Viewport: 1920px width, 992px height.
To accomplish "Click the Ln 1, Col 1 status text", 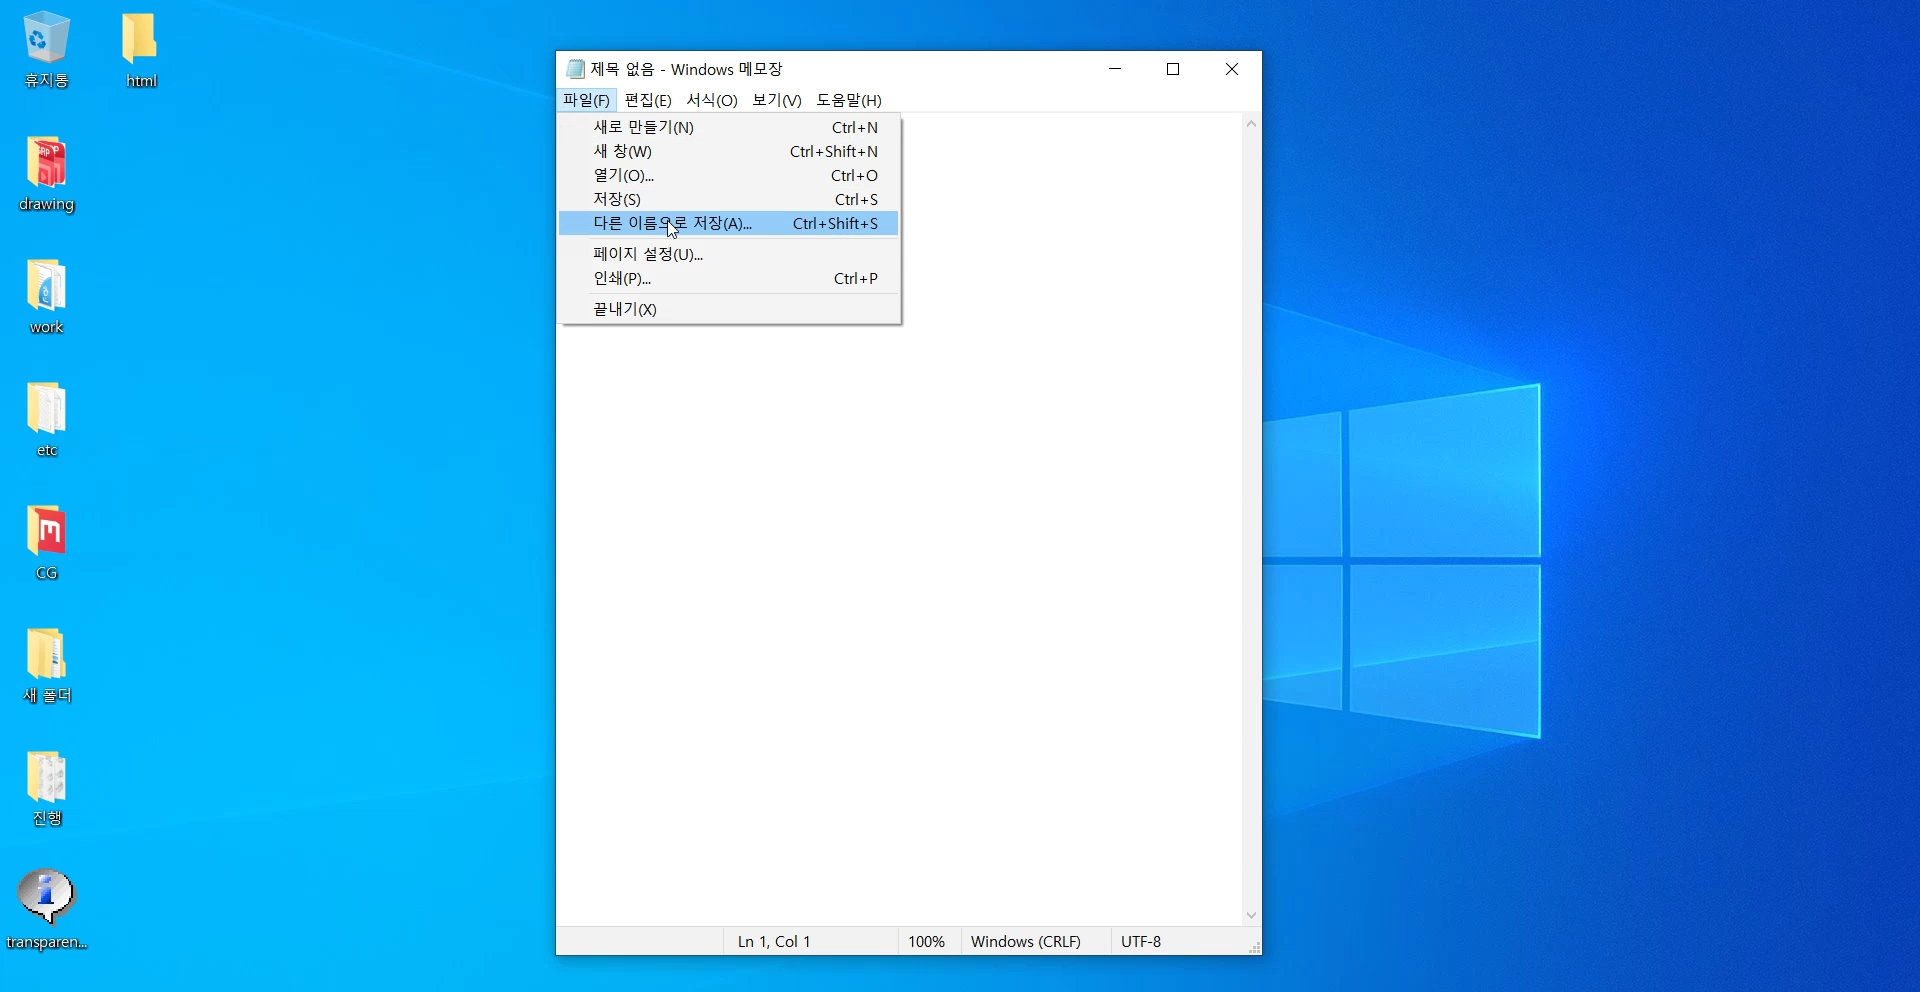I will point(774,941).
